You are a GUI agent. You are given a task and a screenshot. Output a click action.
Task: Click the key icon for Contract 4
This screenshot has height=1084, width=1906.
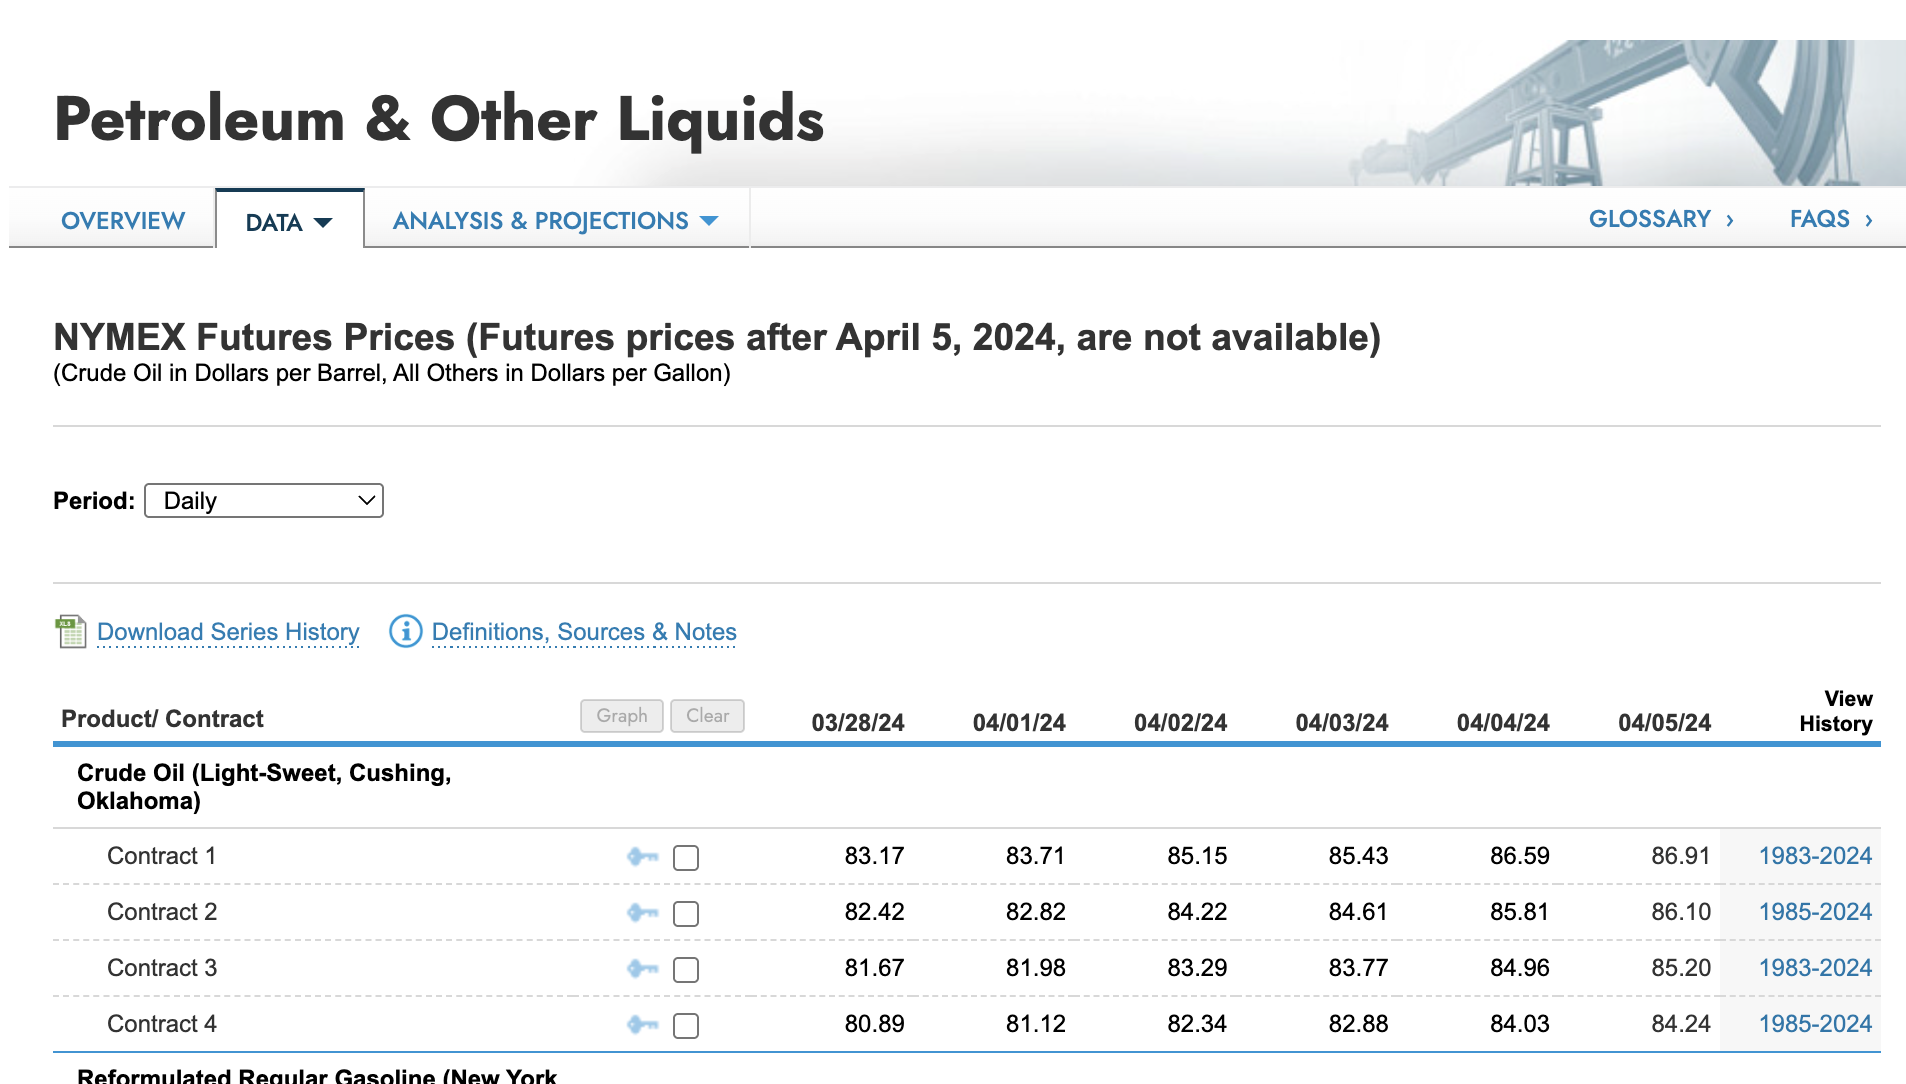click(x=642, y=1025)
